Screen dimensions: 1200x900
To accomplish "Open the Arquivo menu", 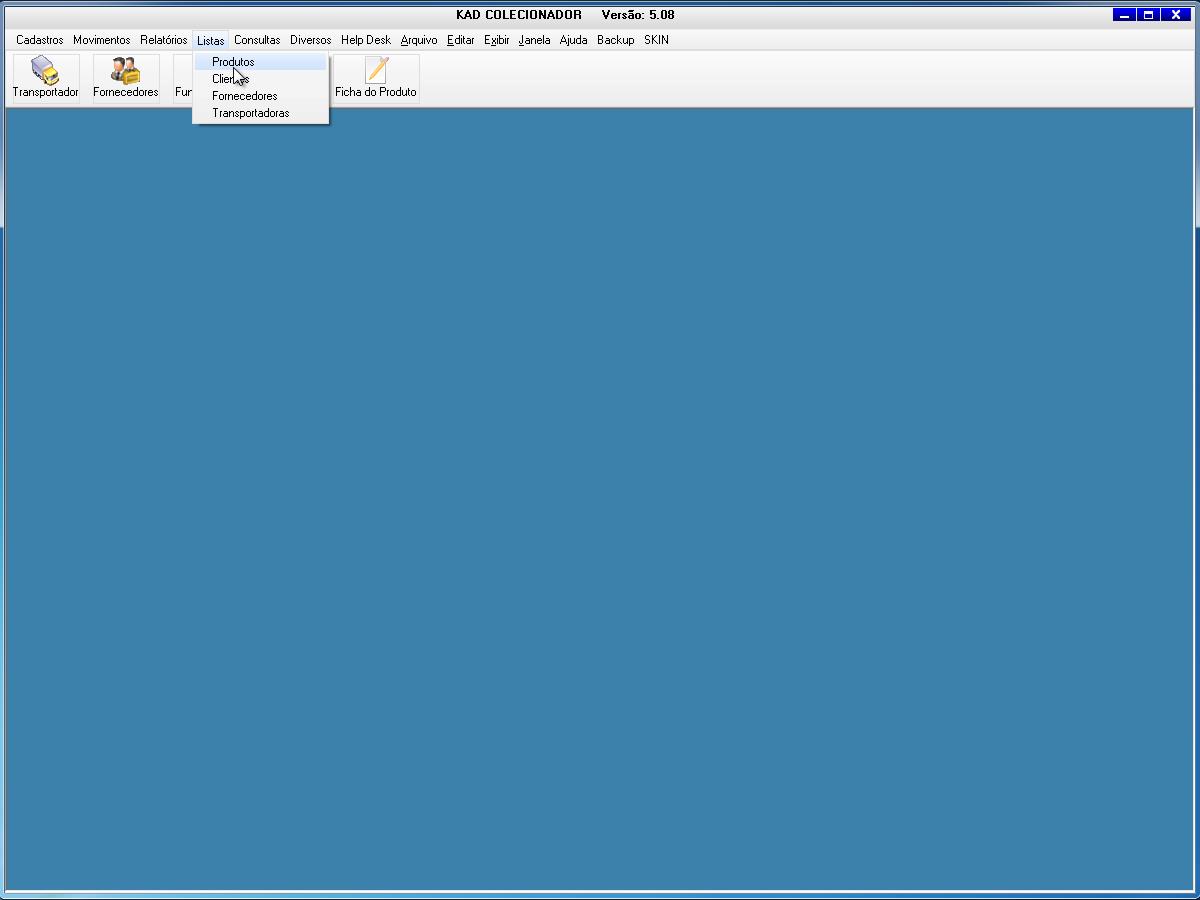I will (x=419, y=40).
